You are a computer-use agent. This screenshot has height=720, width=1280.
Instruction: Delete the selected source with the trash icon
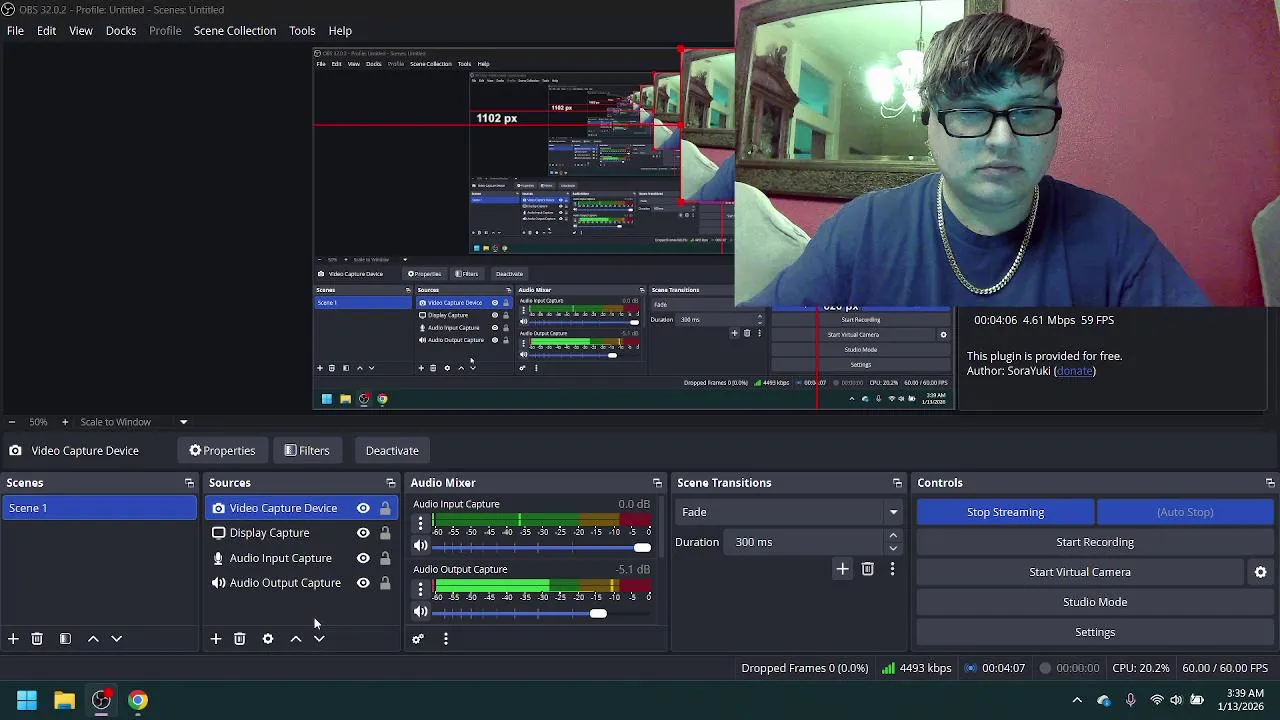click(x=240, y=638)
